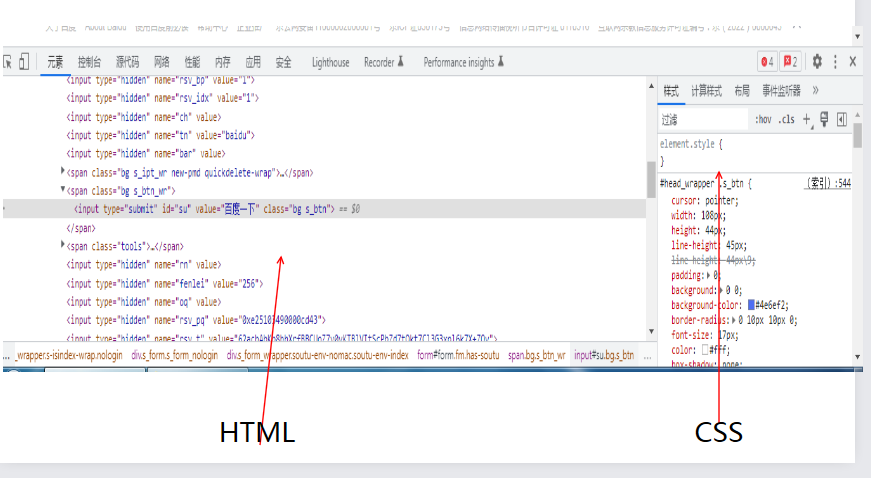Open DevTools more options menu
This screenshot has width=871, height=478.
click(835, 62)
